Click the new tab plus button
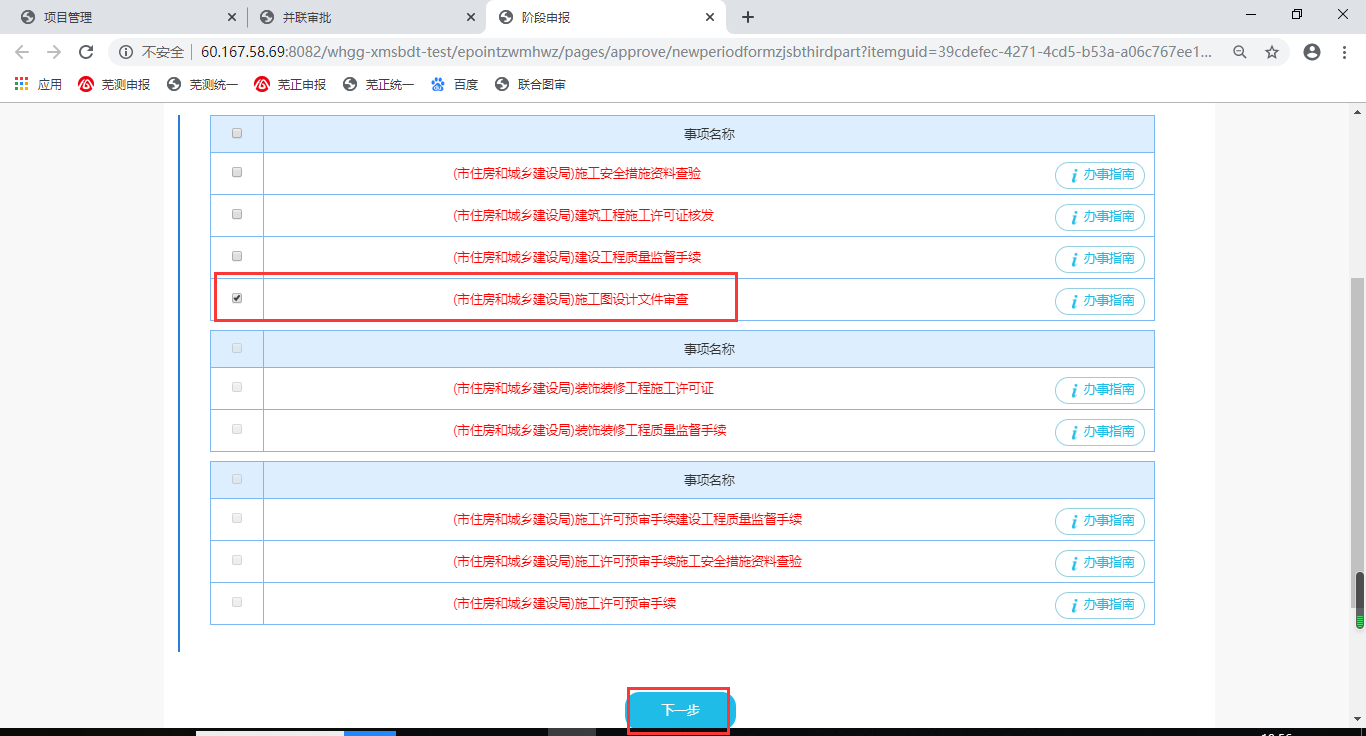 (748, 17)
